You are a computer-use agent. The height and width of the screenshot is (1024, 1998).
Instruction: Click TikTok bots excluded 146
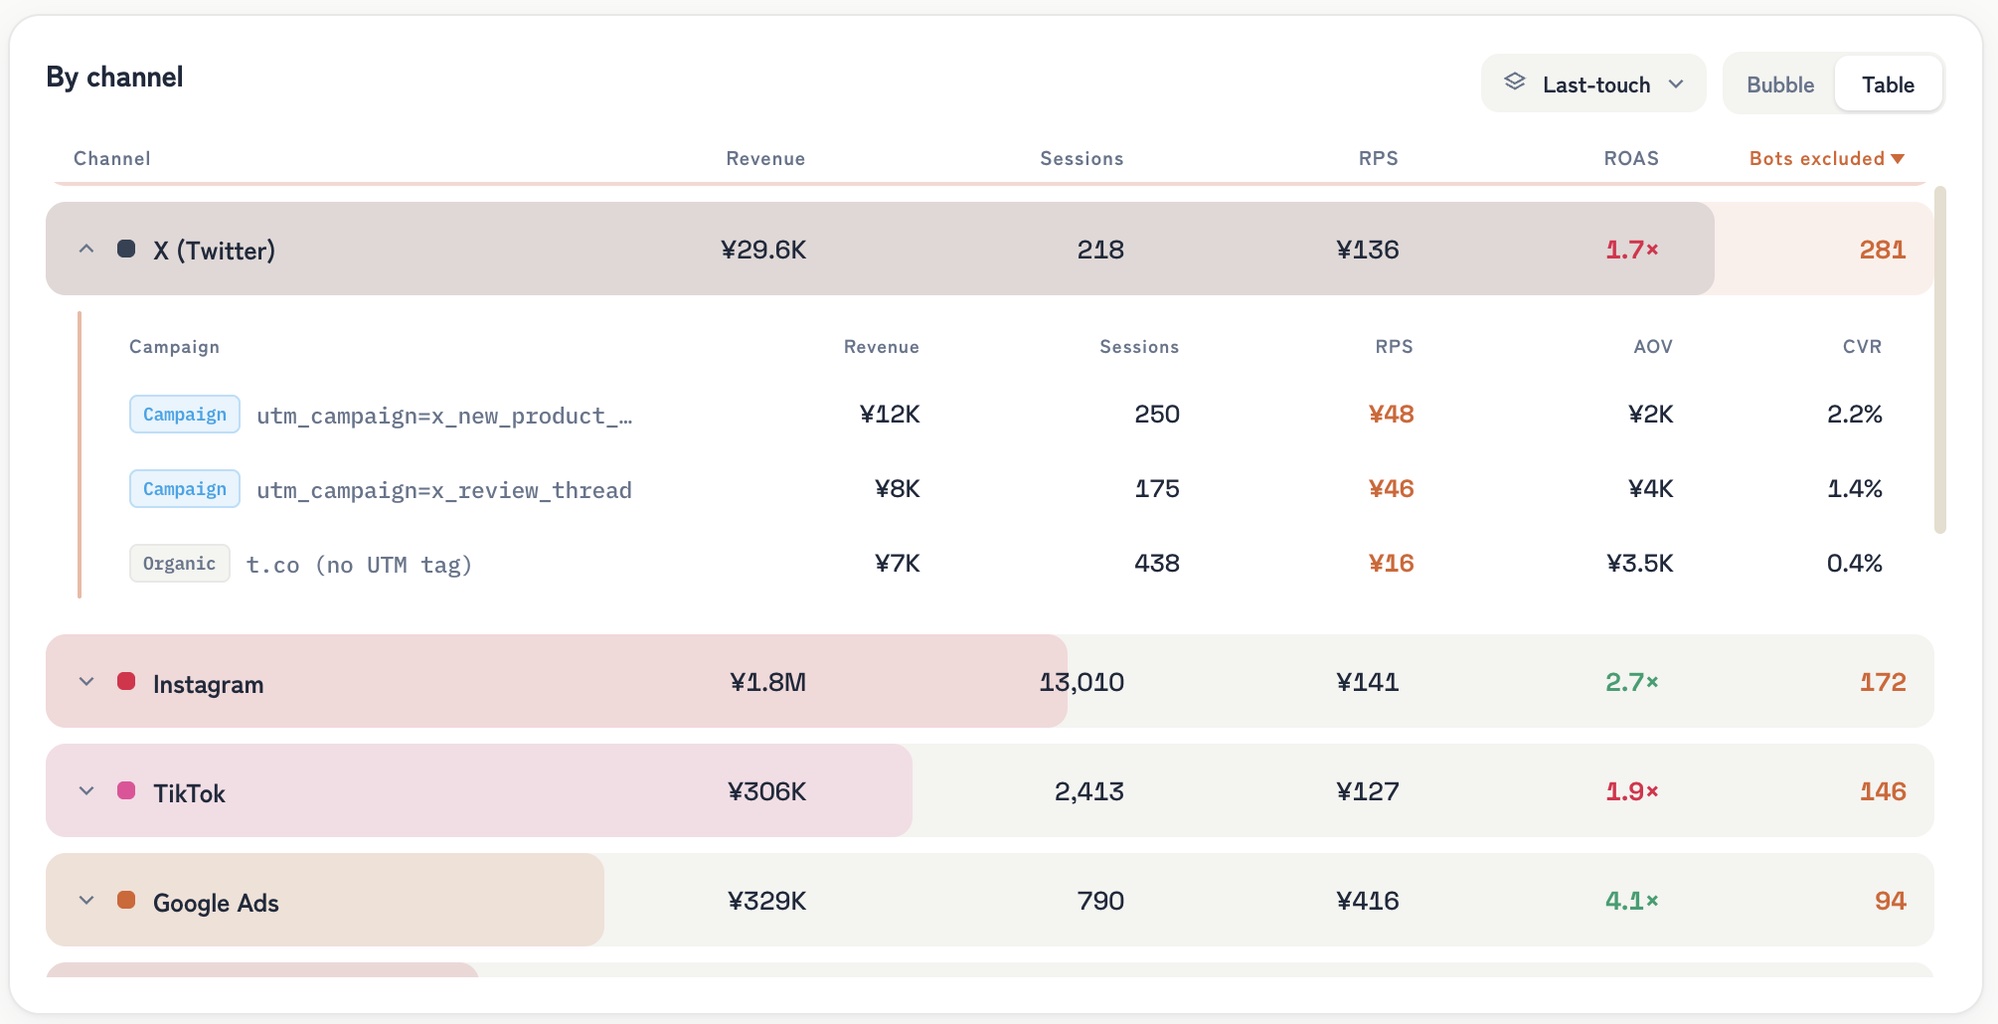pyautogui.click(x=1882, y=791)
